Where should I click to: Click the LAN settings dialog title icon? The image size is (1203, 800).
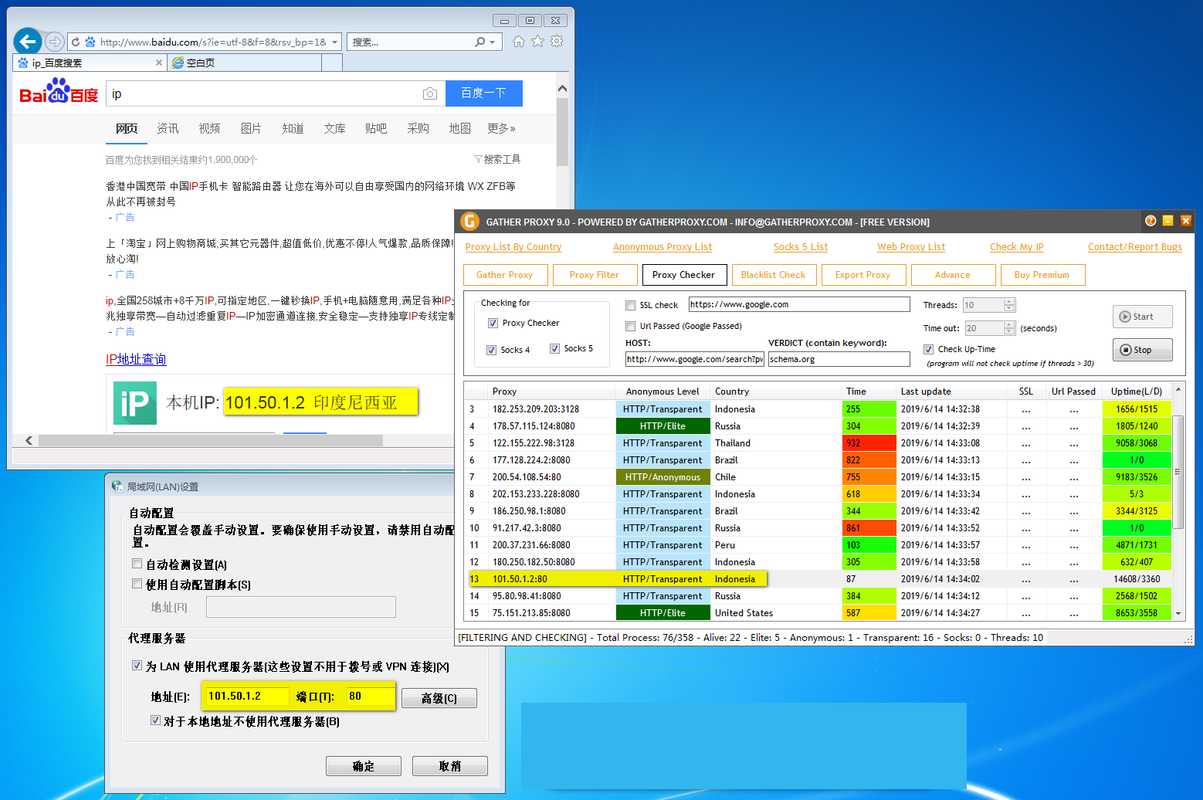tap(117, 486)
